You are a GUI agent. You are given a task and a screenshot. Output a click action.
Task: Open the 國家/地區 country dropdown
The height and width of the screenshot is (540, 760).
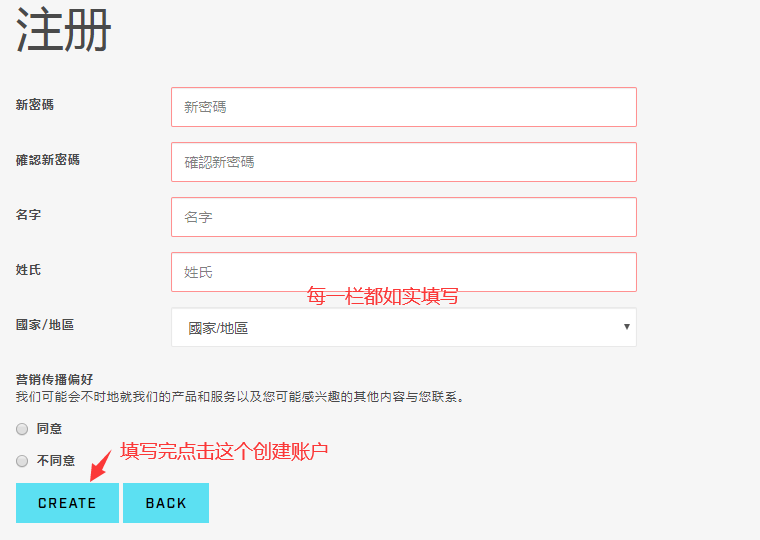tap(403, 327)
